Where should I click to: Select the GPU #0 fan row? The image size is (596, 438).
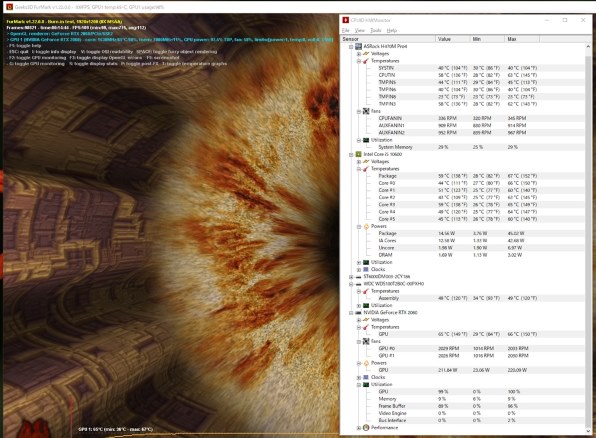[463, 349]
